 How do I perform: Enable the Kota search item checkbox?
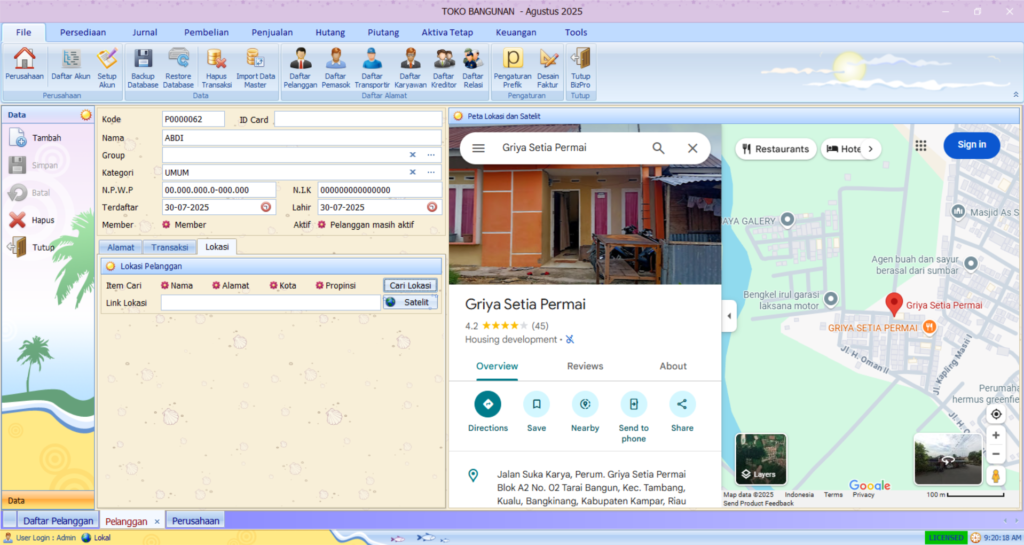tap(274, 286)
